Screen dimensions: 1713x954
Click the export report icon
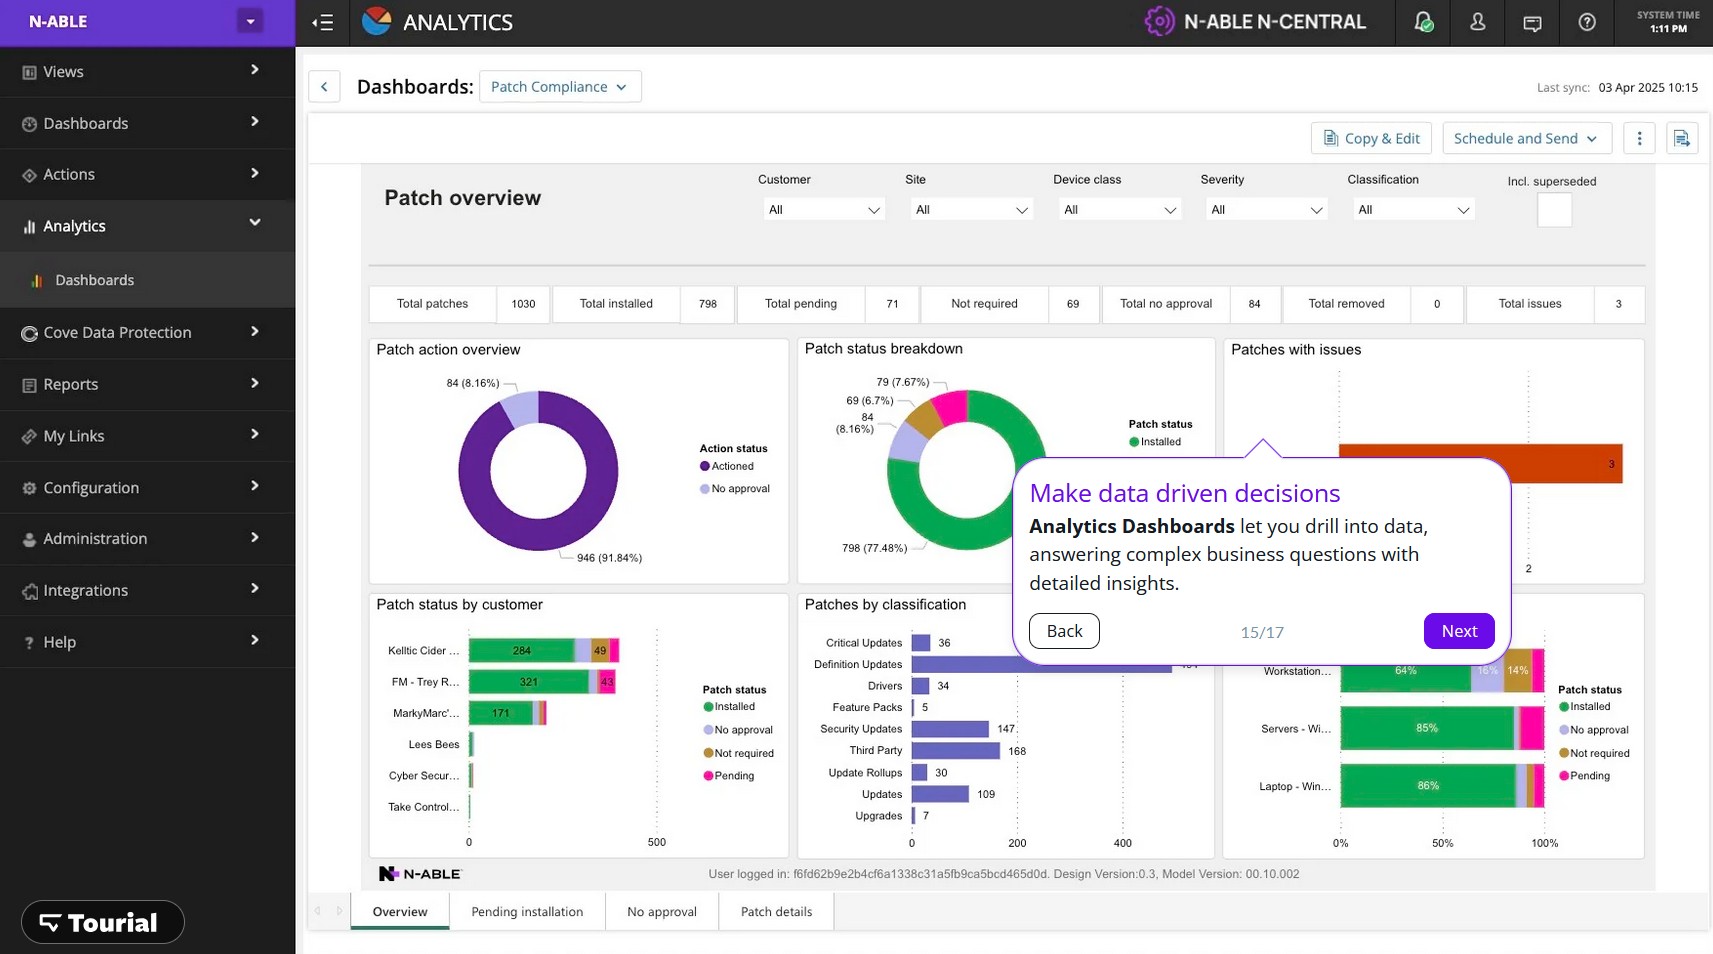1682,138
